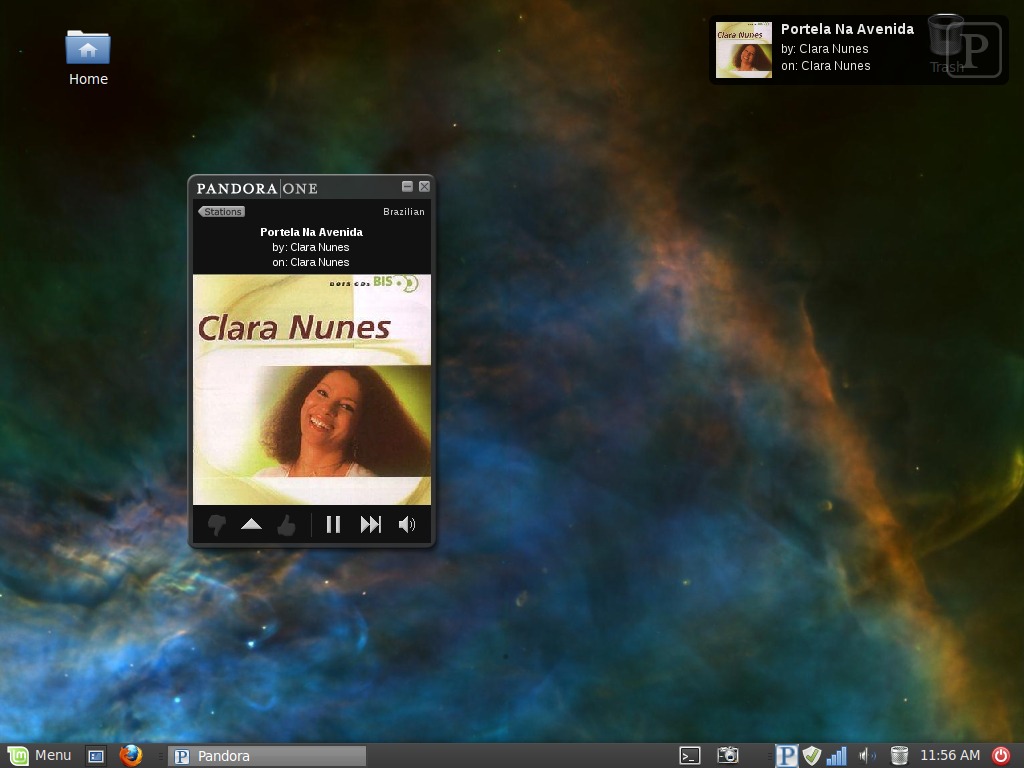
Task: Open the Home folder desktop icon
Action: pos(88,57)
